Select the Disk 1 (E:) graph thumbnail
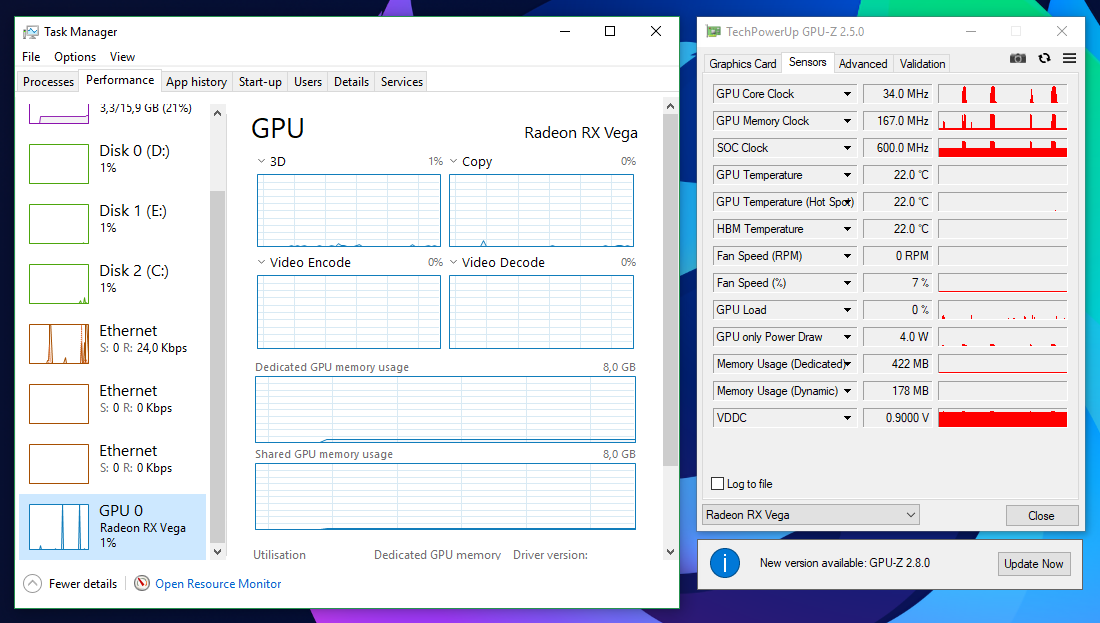Viewport: 1100px width, 623px height. click(x=59, y=224)
